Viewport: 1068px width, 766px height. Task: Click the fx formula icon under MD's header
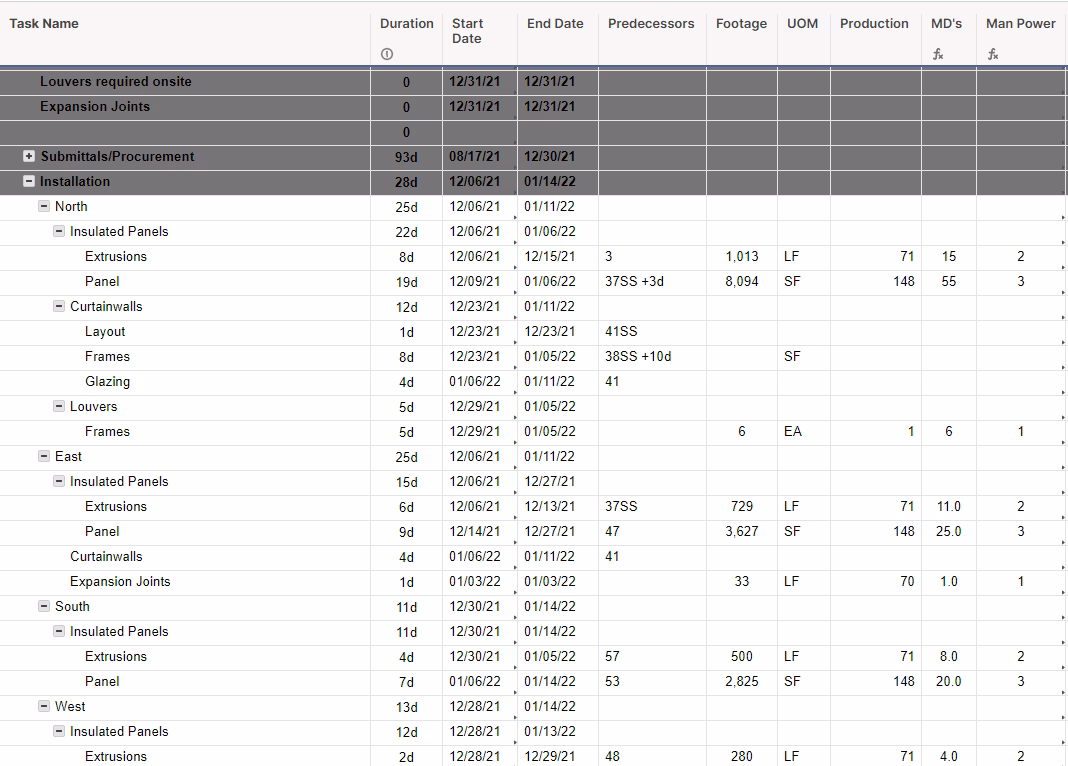point(937,54)
